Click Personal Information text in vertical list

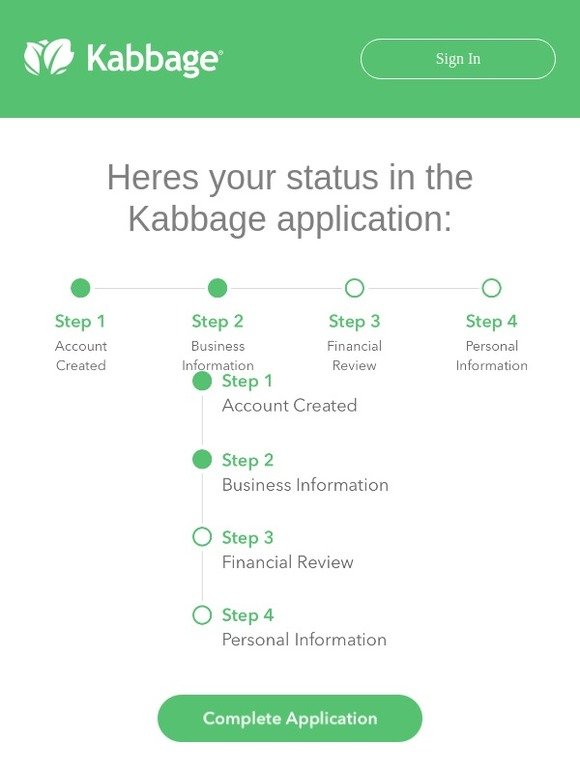point(304,640)
